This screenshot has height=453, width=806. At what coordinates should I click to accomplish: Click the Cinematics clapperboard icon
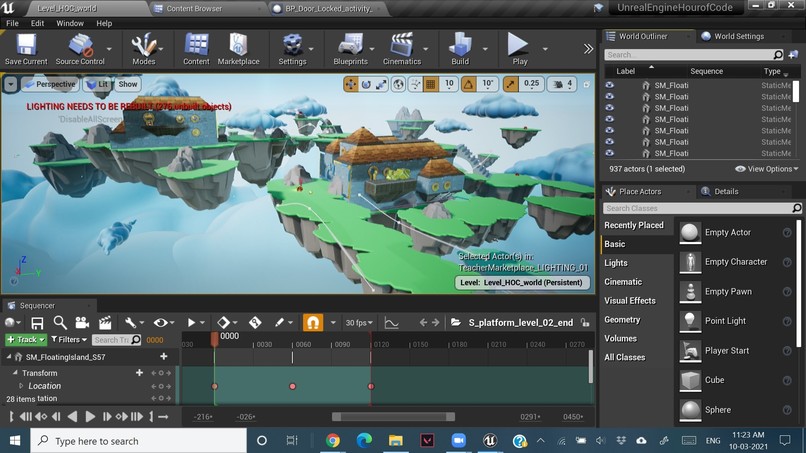[401, 49]
